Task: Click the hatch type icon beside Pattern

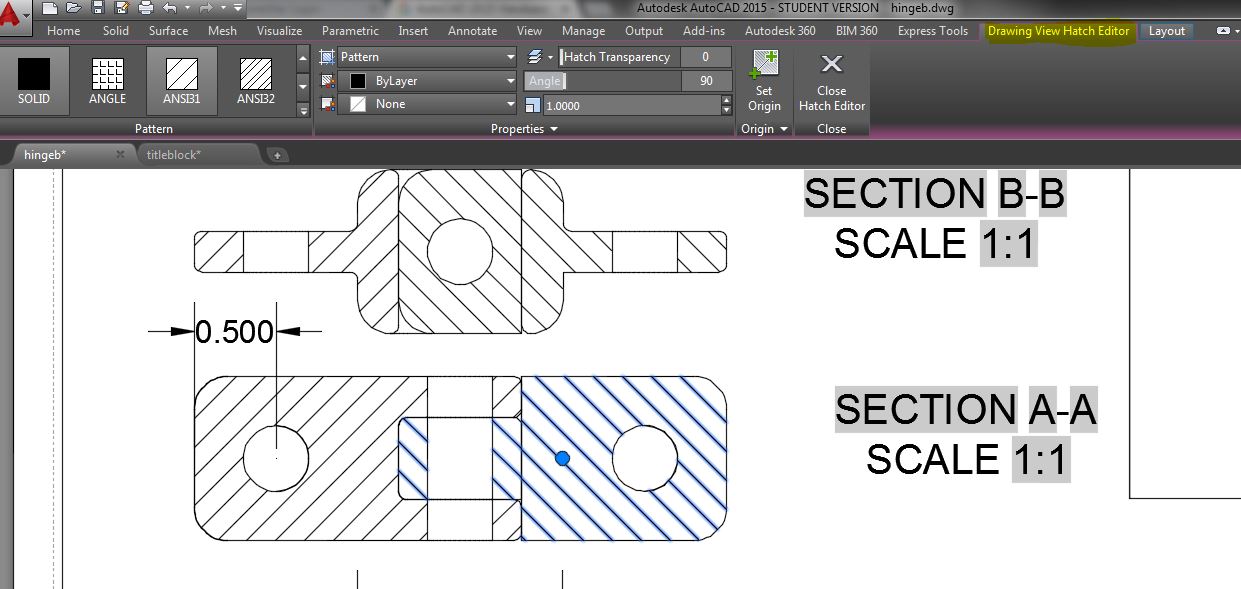Action: (x=327, y=57)
